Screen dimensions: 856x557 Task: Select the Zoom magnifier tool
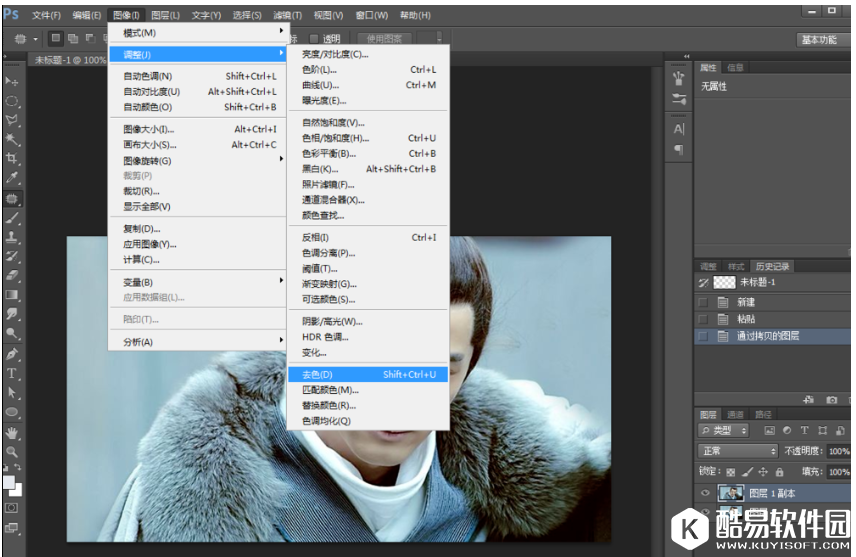pos(12,451)
